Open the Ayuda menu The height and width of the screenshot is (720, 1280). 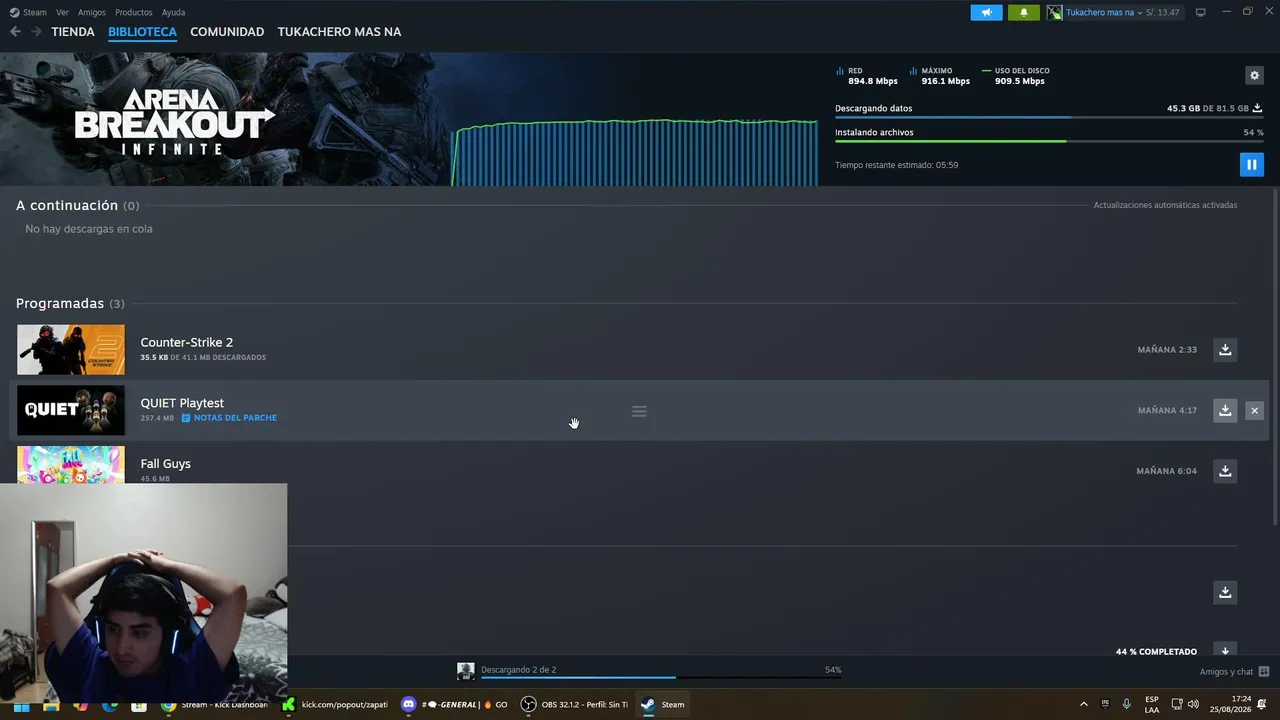click(173, 12)
